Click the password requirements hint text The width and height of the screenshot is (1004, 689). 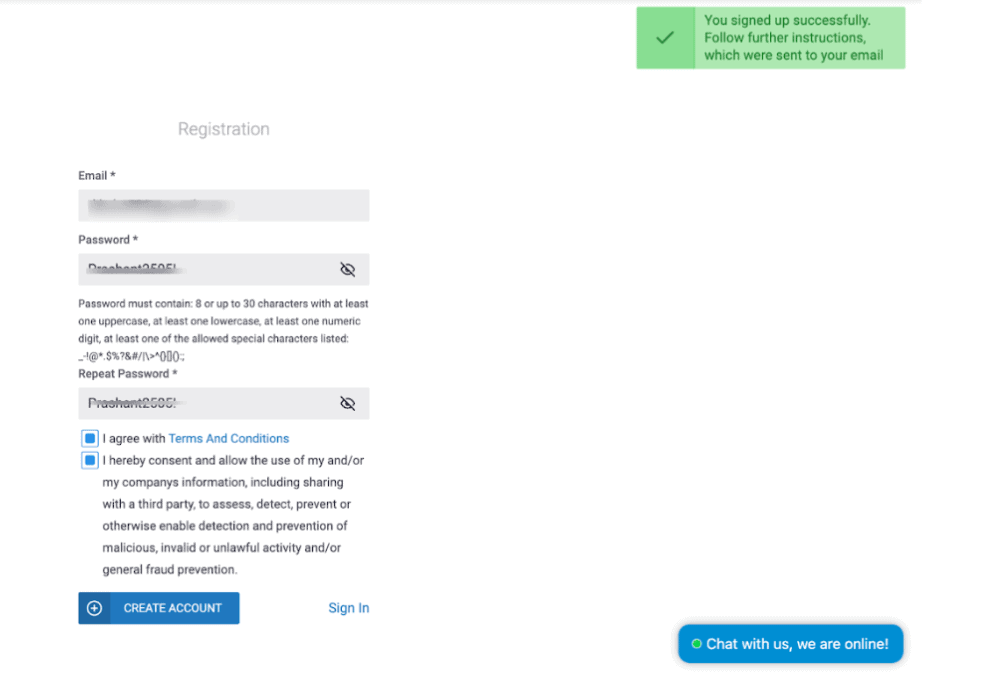coord(223,330)
